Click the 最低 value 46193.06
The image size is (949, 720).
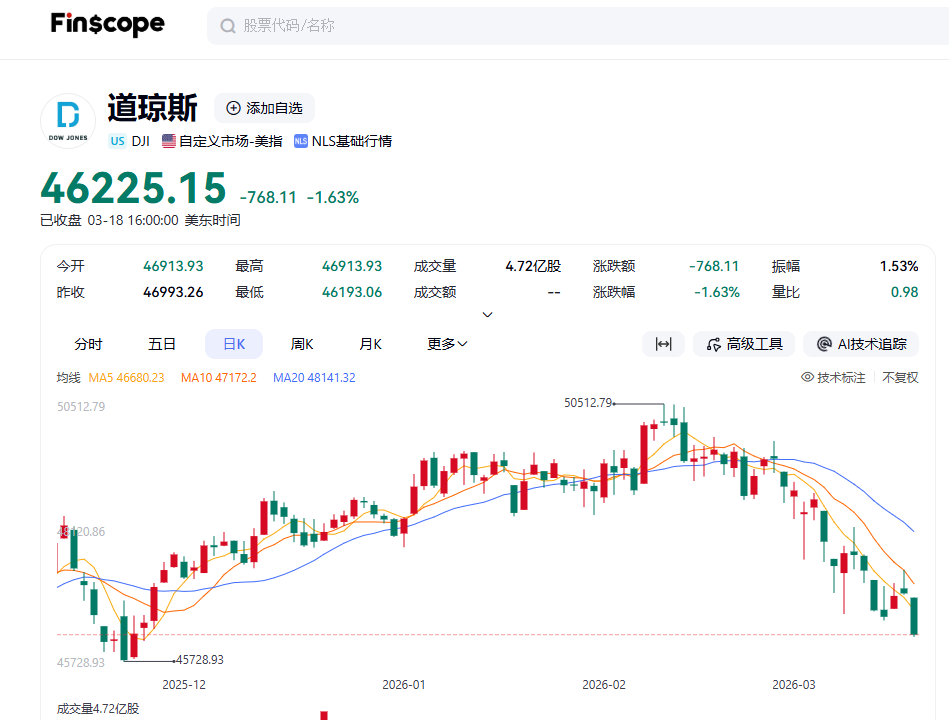click(352, 292)
